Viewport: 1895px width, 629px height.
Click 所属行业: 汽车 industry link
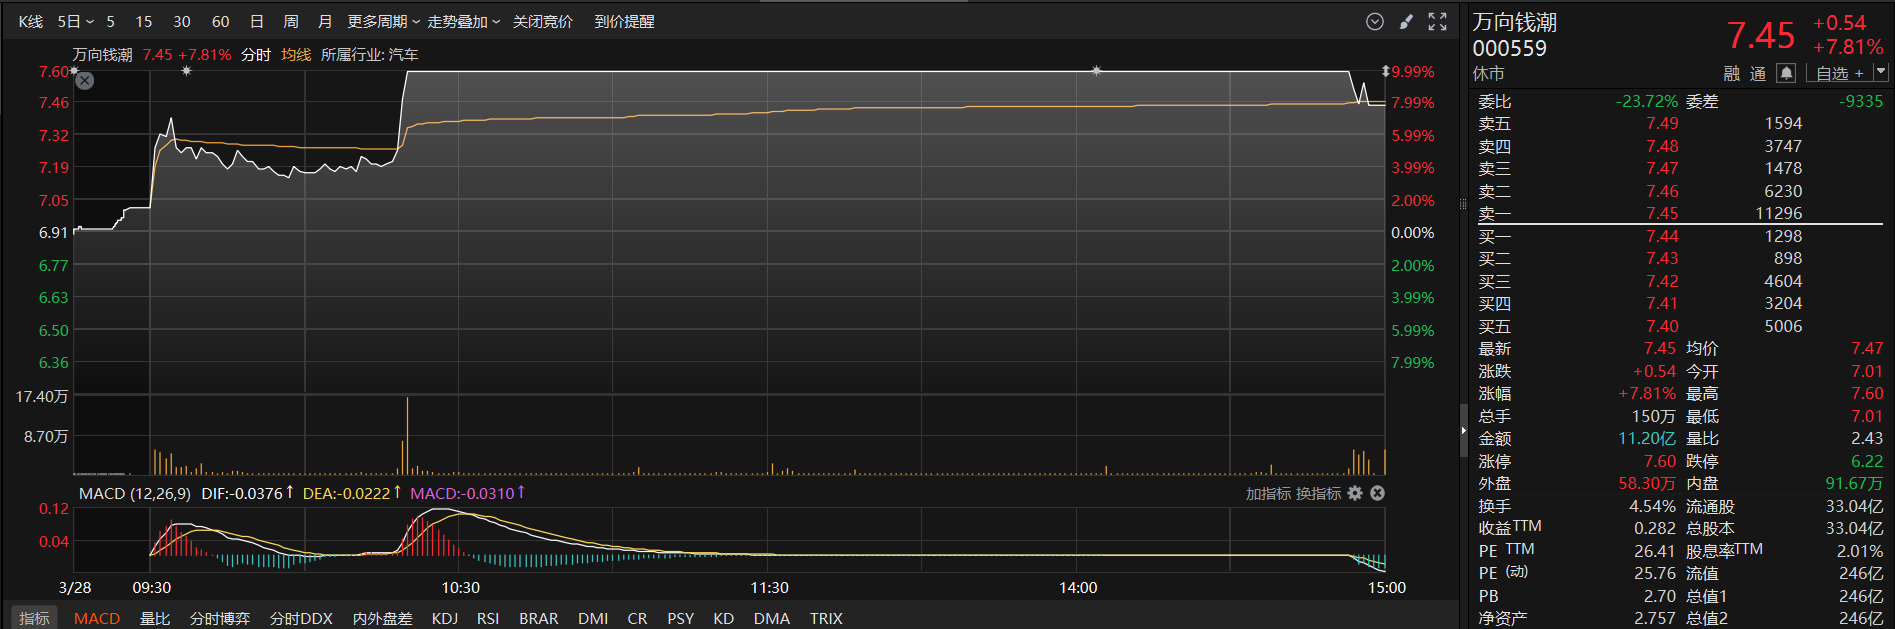click(370, 55)
